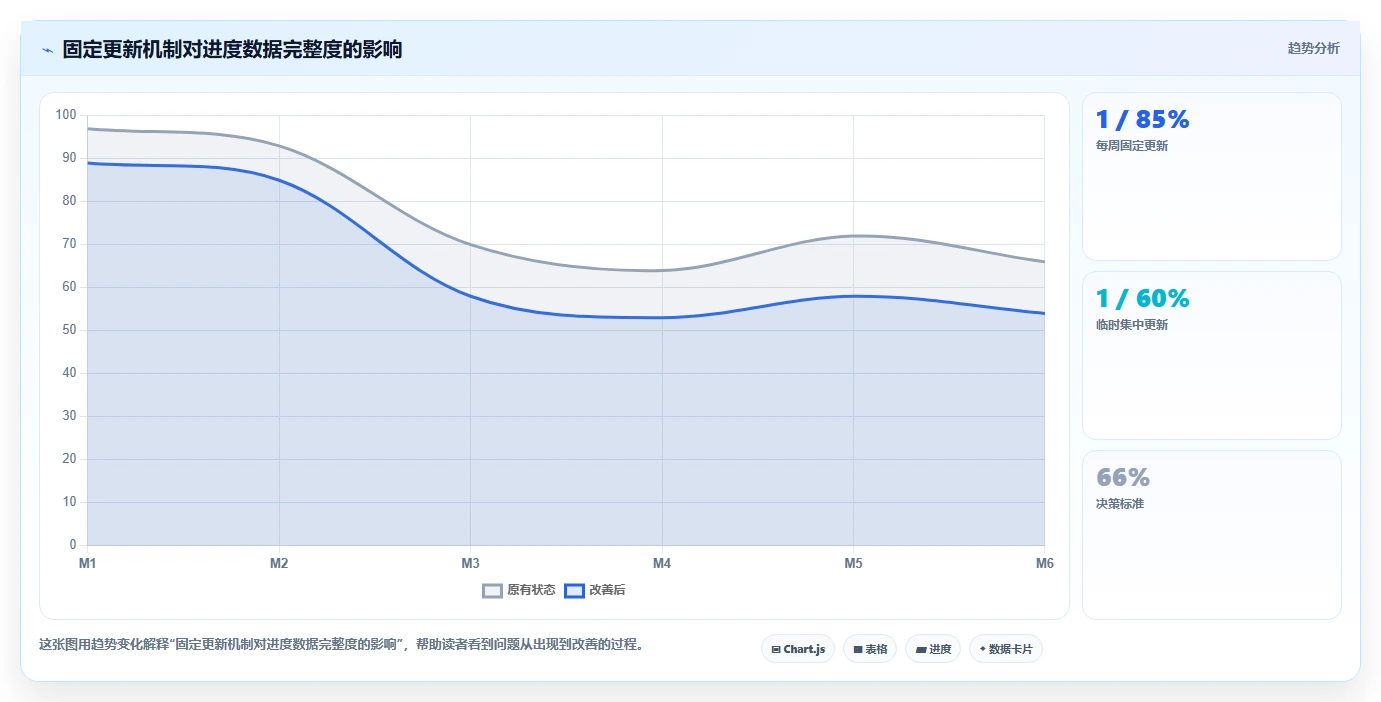Click the gray 原有状态 legend color box
Screen dimensions: 1381x702
point(492,590)
